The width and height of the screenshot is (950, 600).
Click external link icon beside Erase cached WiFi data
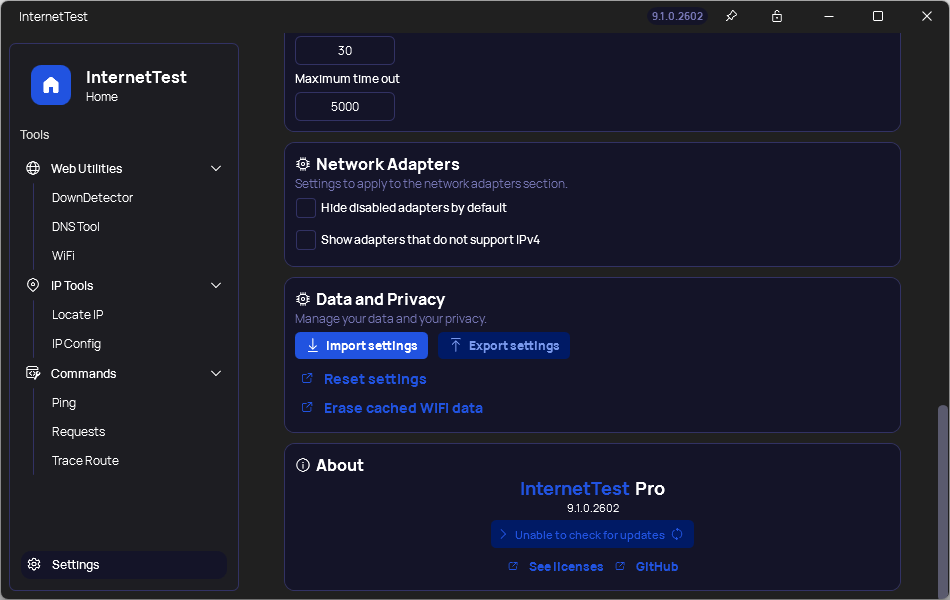[x=307, y=407]
